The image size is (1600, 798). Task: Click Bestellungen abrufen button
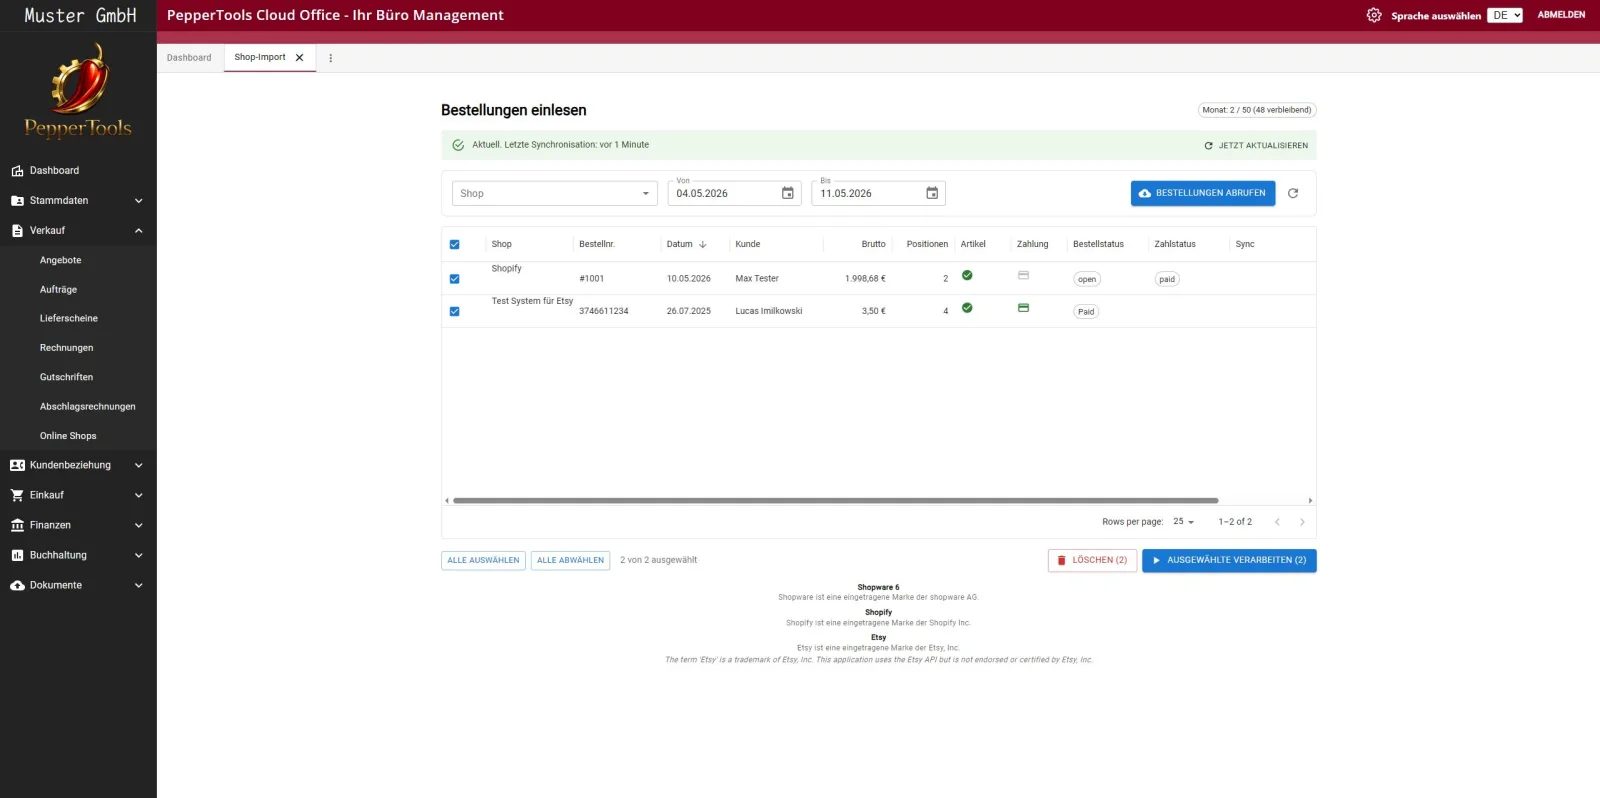pos(1203,193)
